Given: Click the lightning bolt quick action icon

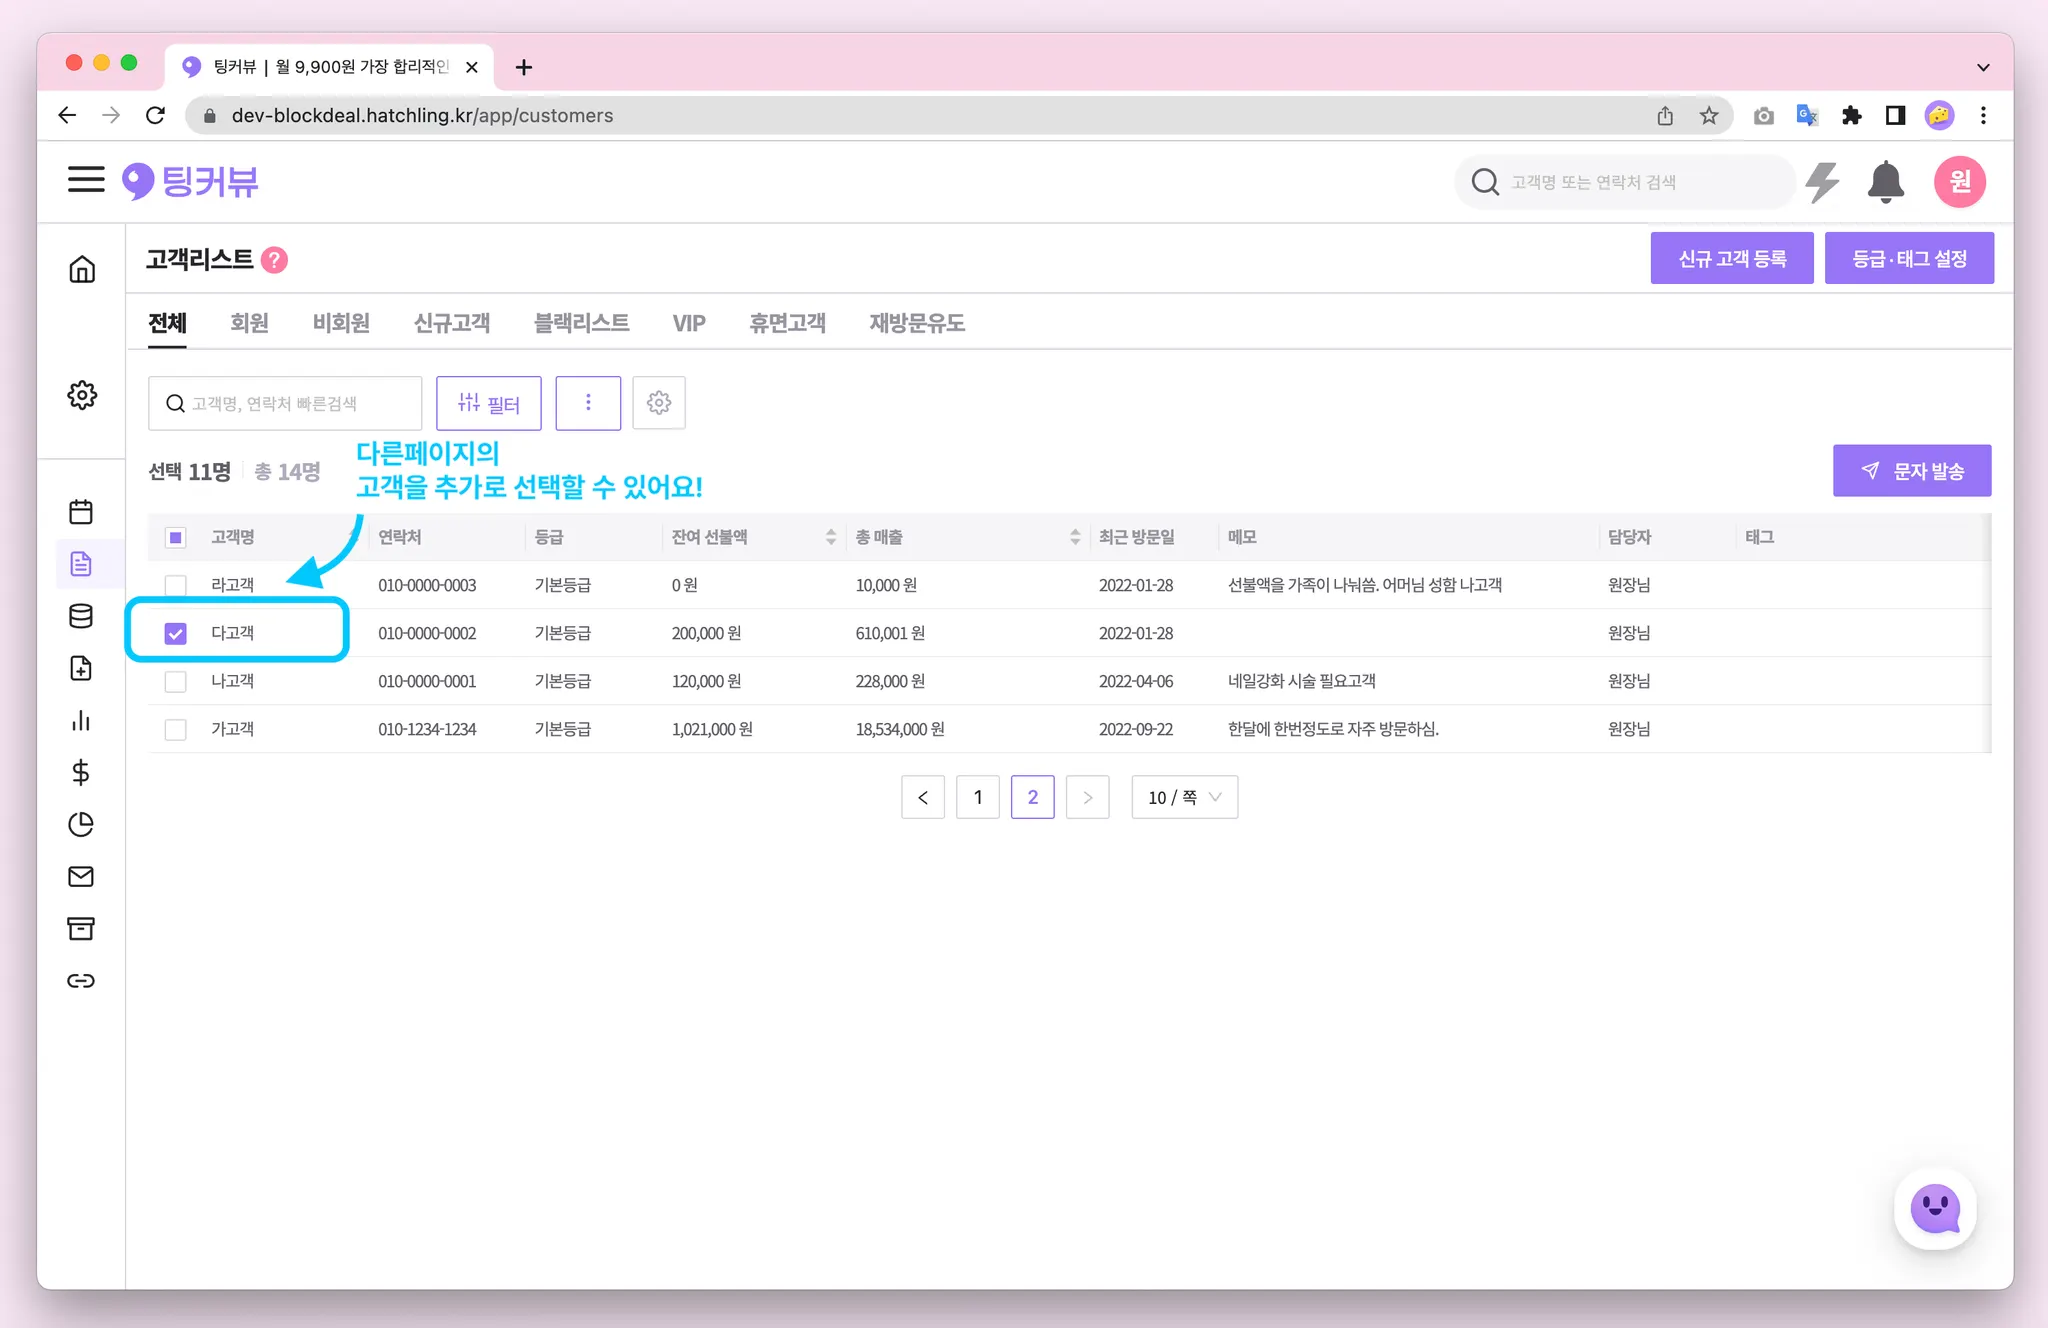Looking at the screenshot, I should [x=1822, y=182].
